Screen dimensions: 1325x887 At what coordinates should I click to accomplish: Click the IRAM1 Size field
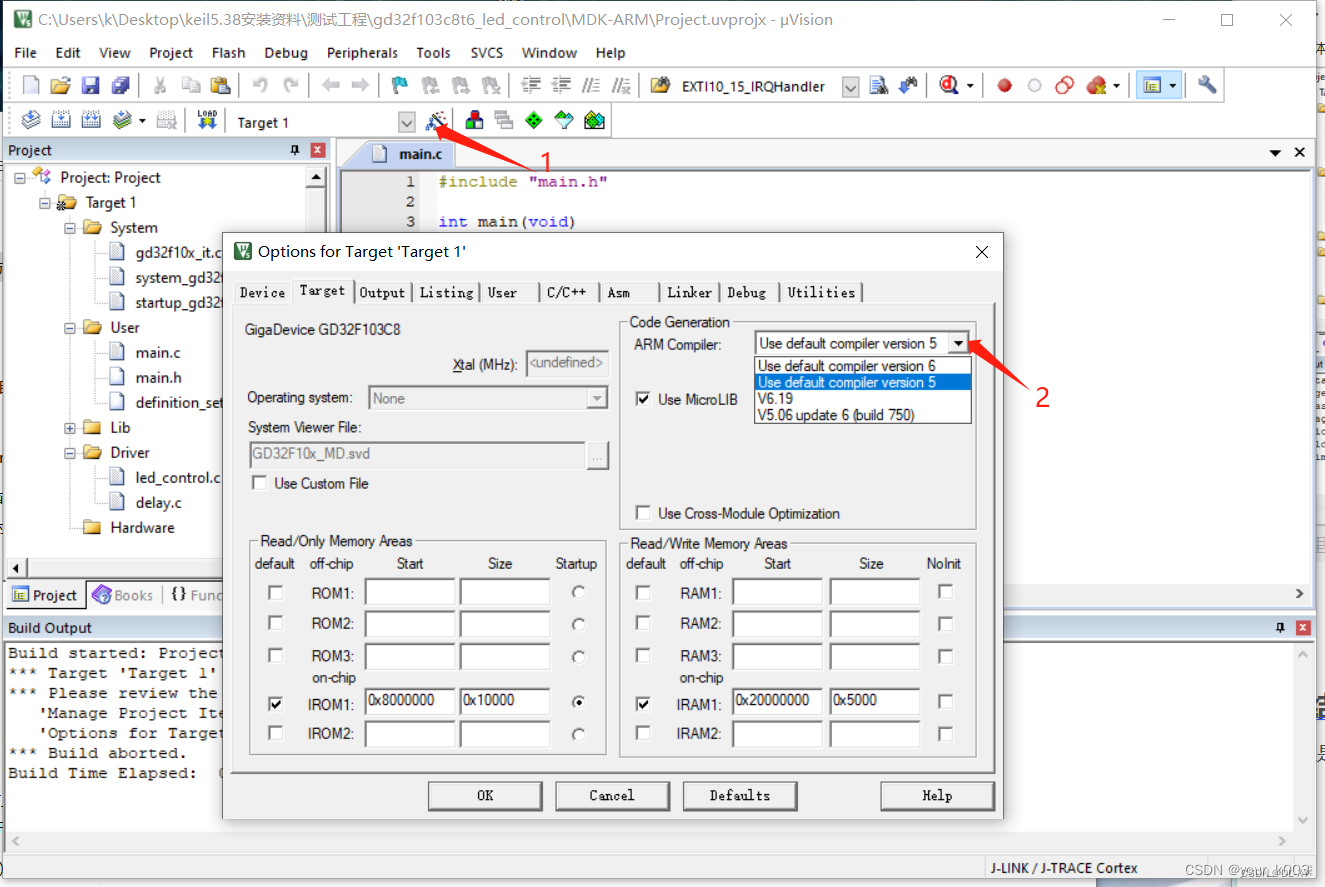click(875, 701)
